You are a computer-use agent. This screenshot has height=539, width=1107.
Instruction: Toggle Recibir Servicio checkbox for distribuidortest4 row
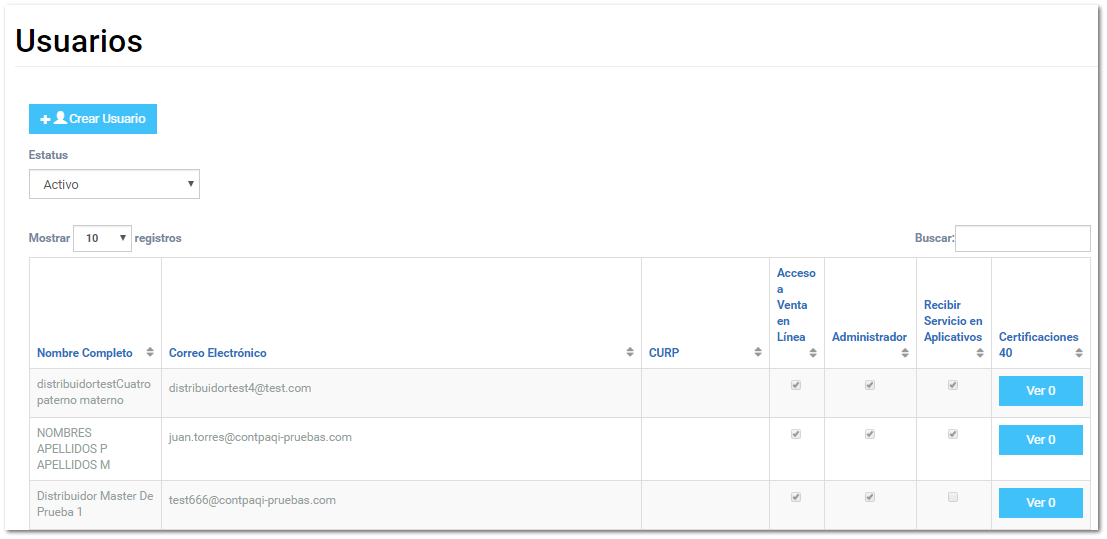(953, 385)
